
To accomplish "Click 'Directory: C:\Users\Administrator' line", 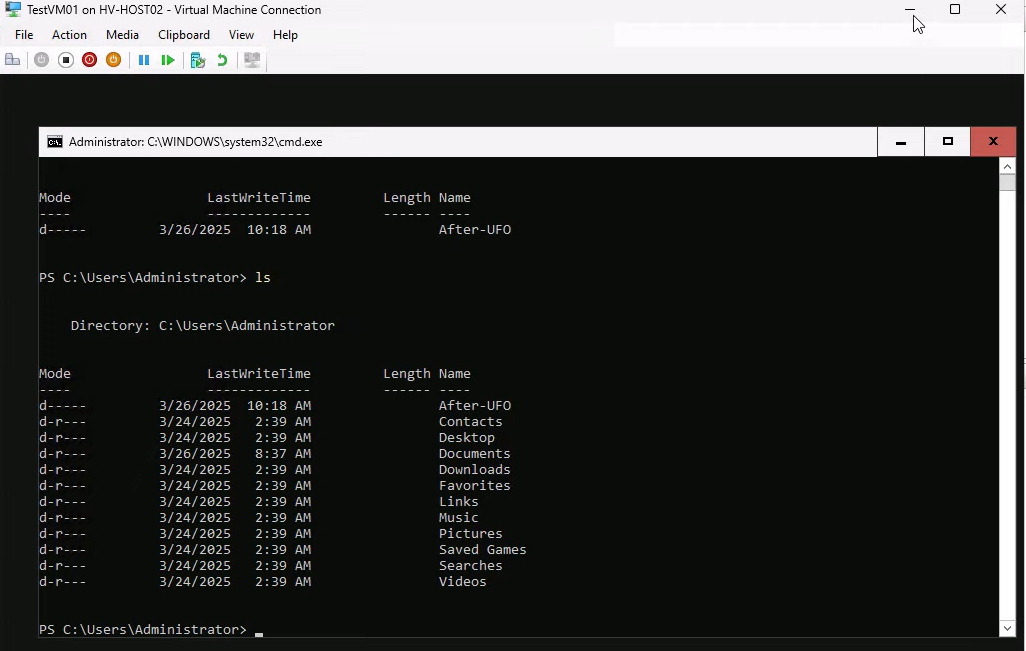I will [x=203, y=325].
